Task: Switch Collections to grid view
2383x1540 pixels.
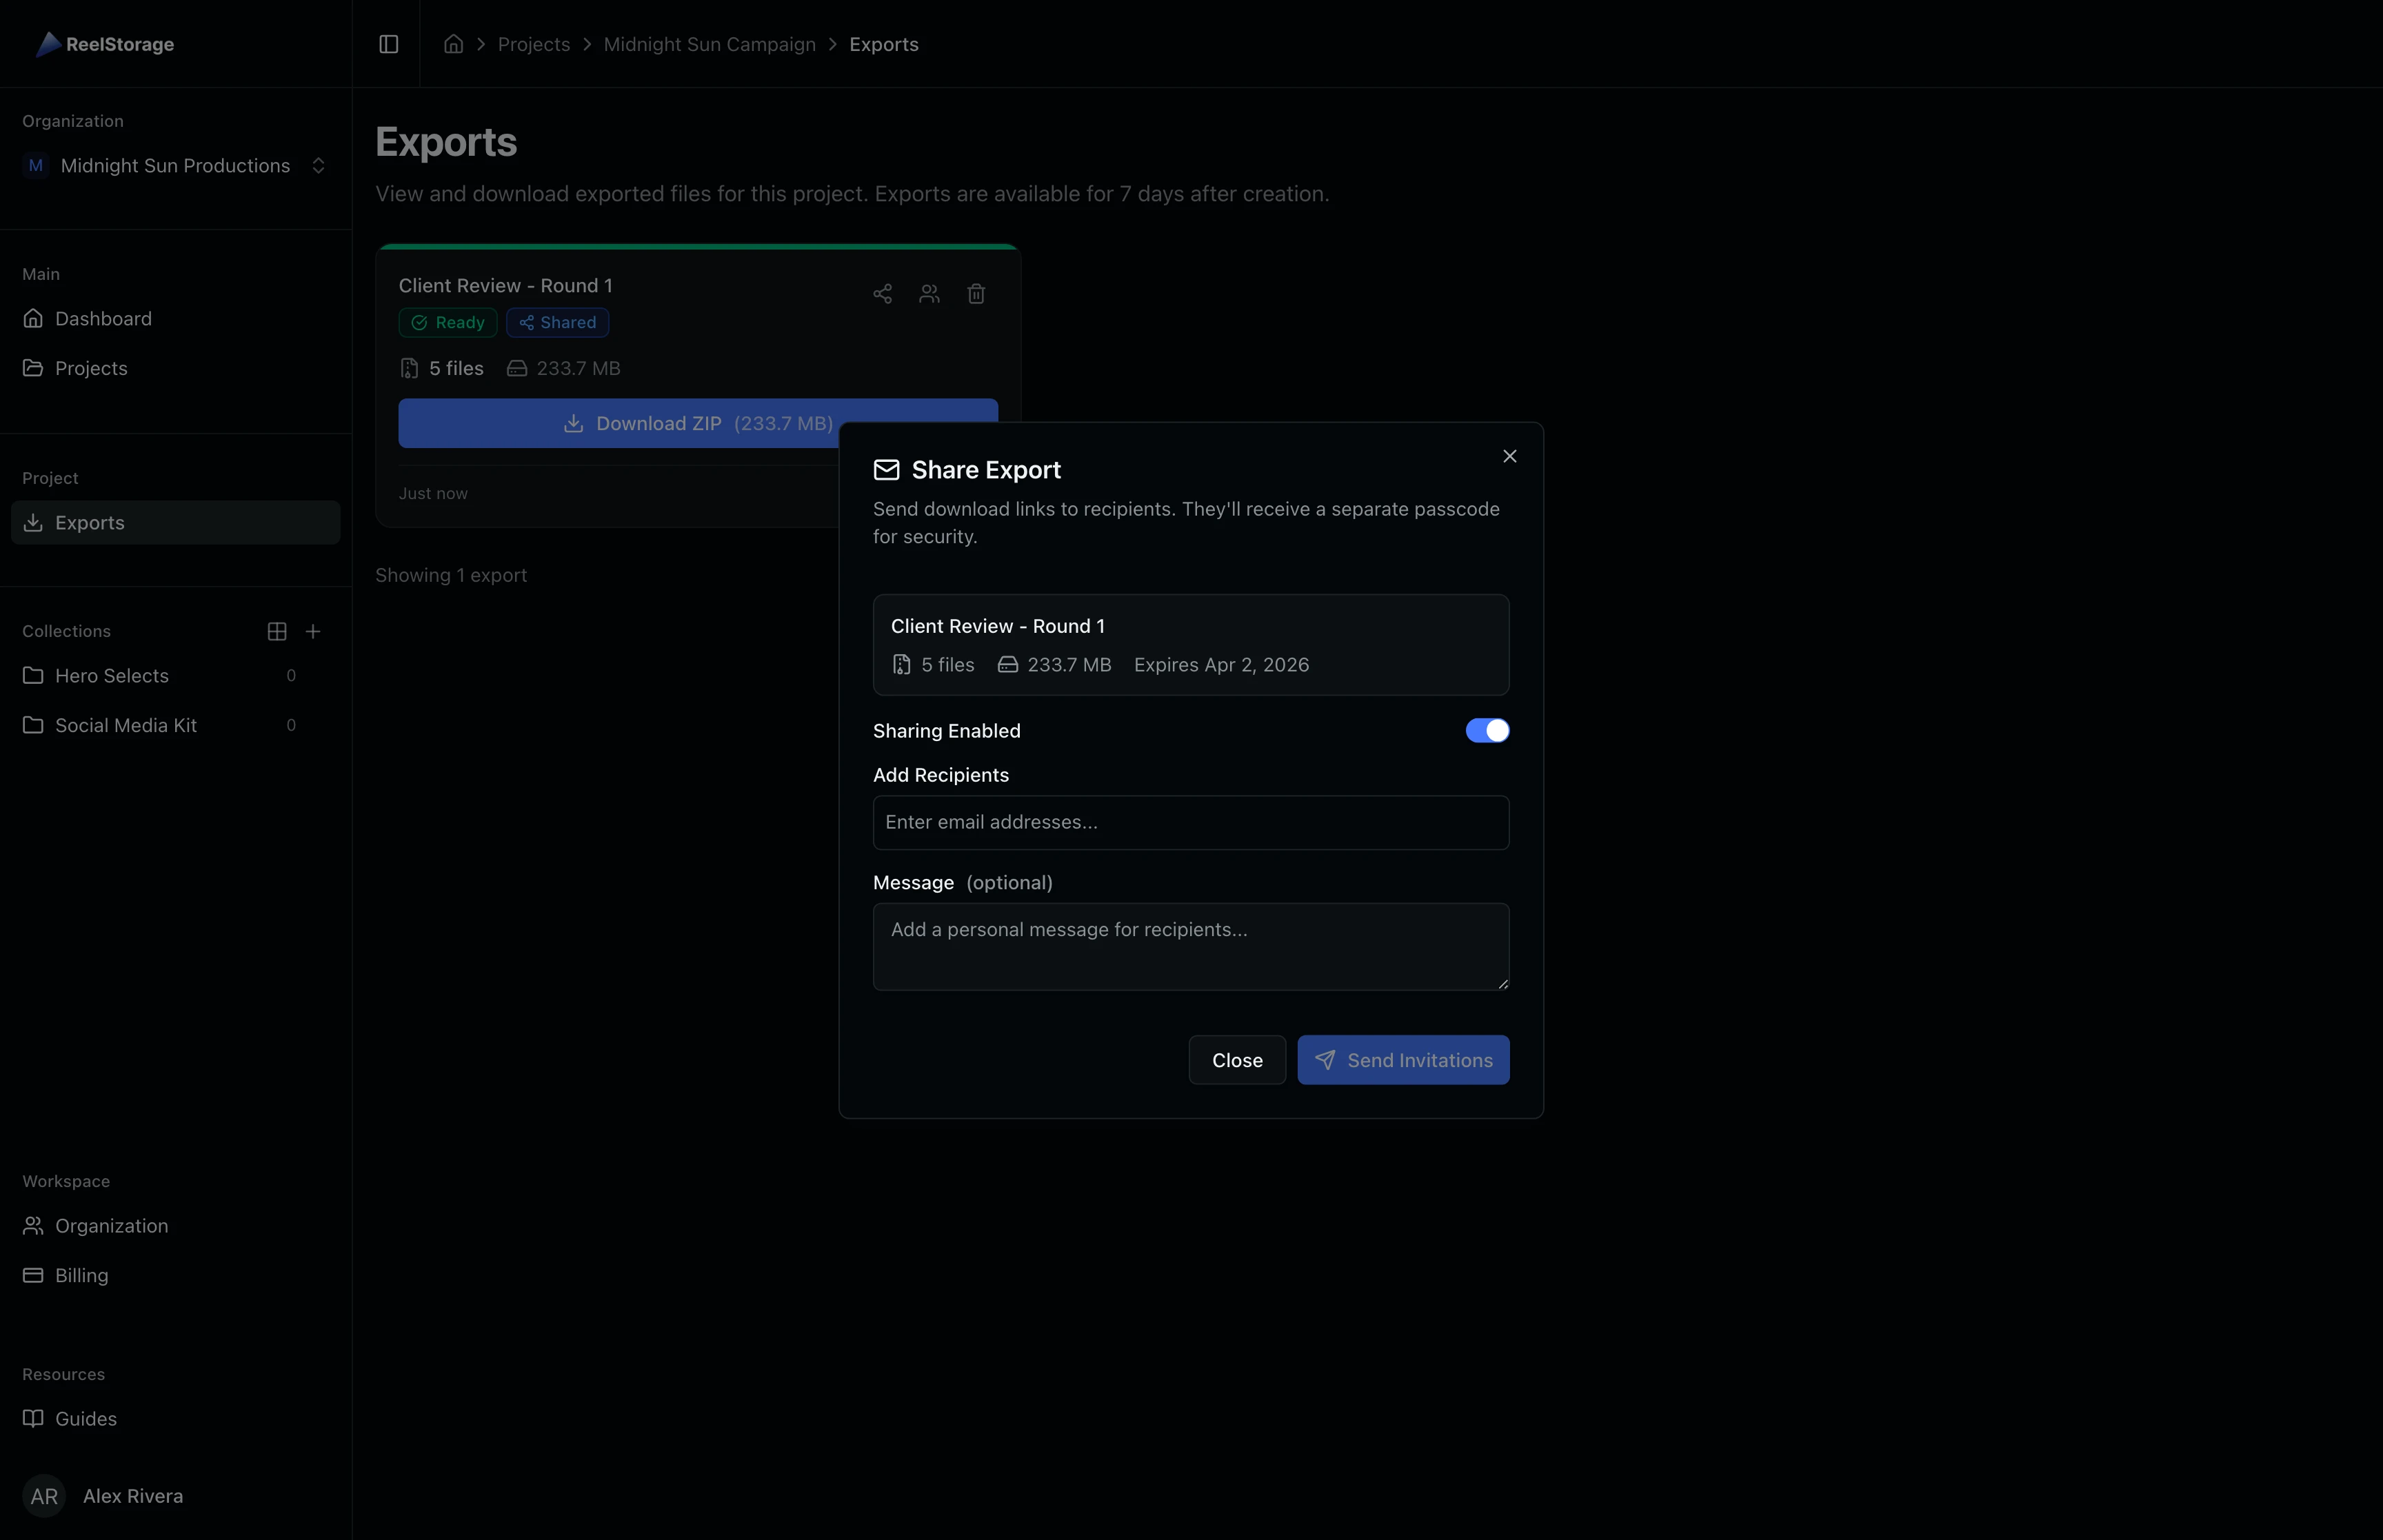Action: (276, 631)
